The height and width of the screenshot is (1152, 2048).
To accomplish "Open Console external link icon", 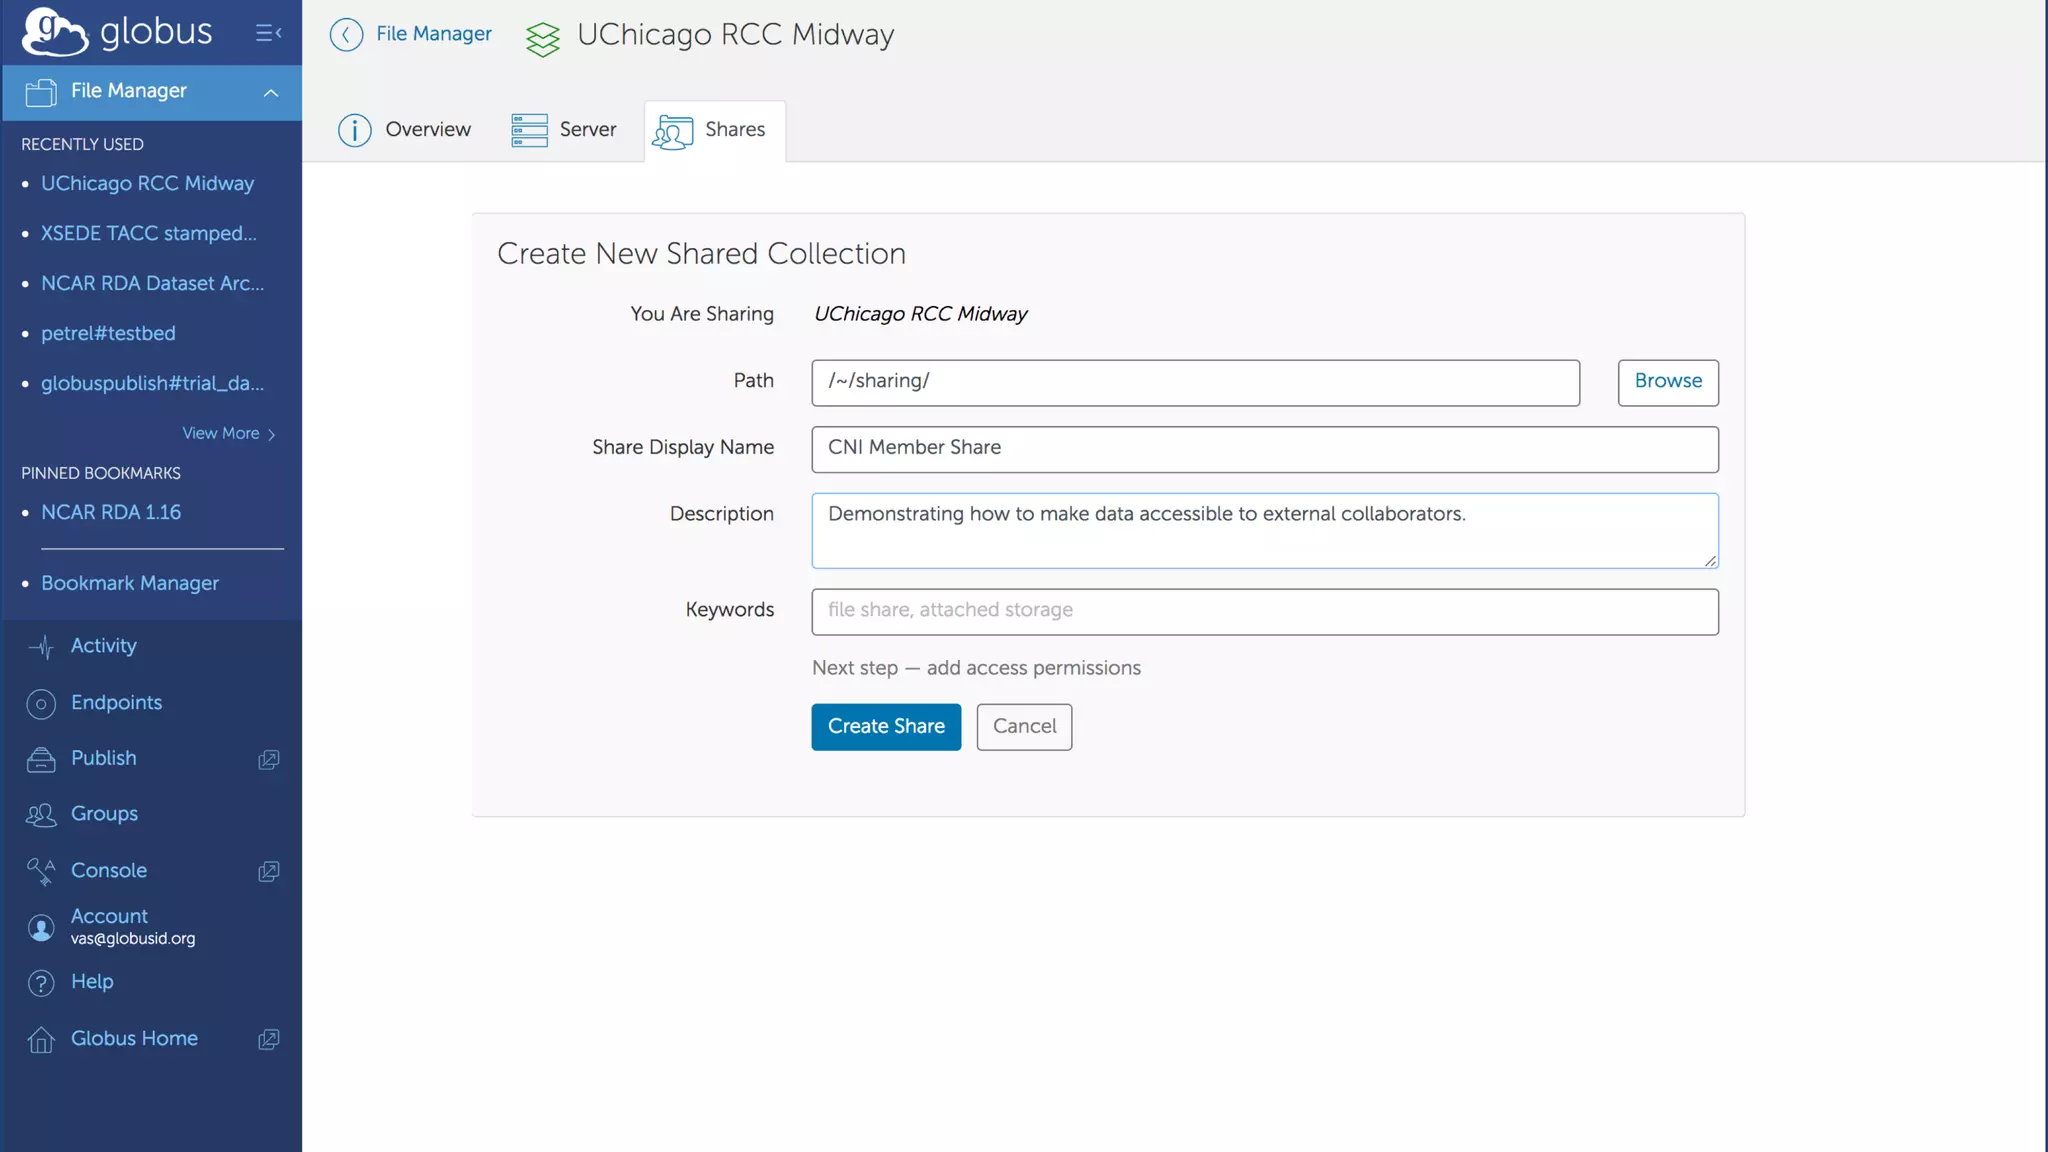I will [x=268, y=871].
